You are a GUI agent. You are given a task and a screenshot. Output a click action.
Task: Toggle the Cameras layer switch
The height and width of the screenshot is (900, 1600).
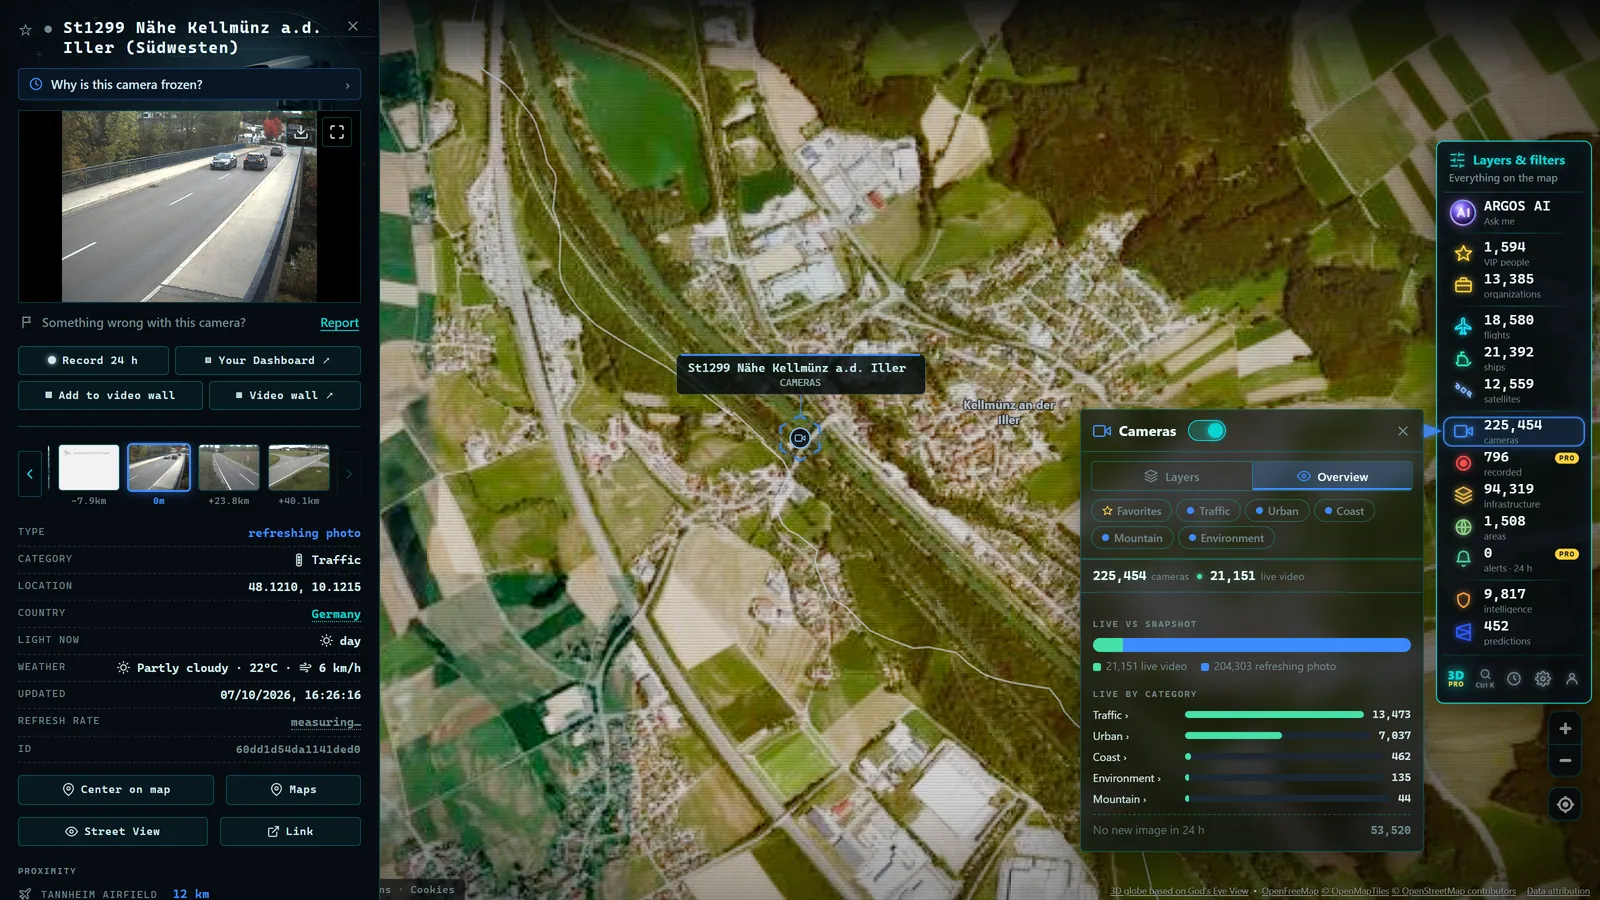(1207, 431)
